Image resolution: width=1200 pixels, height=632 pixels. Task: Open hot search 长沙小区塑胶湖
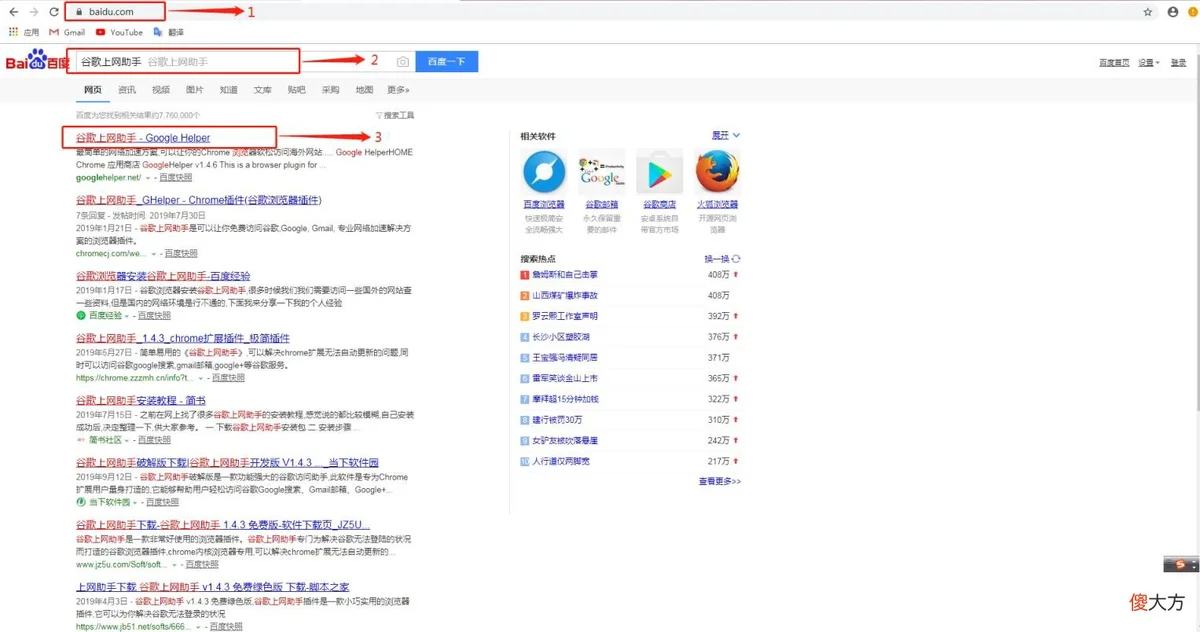(x=561, y=337)
